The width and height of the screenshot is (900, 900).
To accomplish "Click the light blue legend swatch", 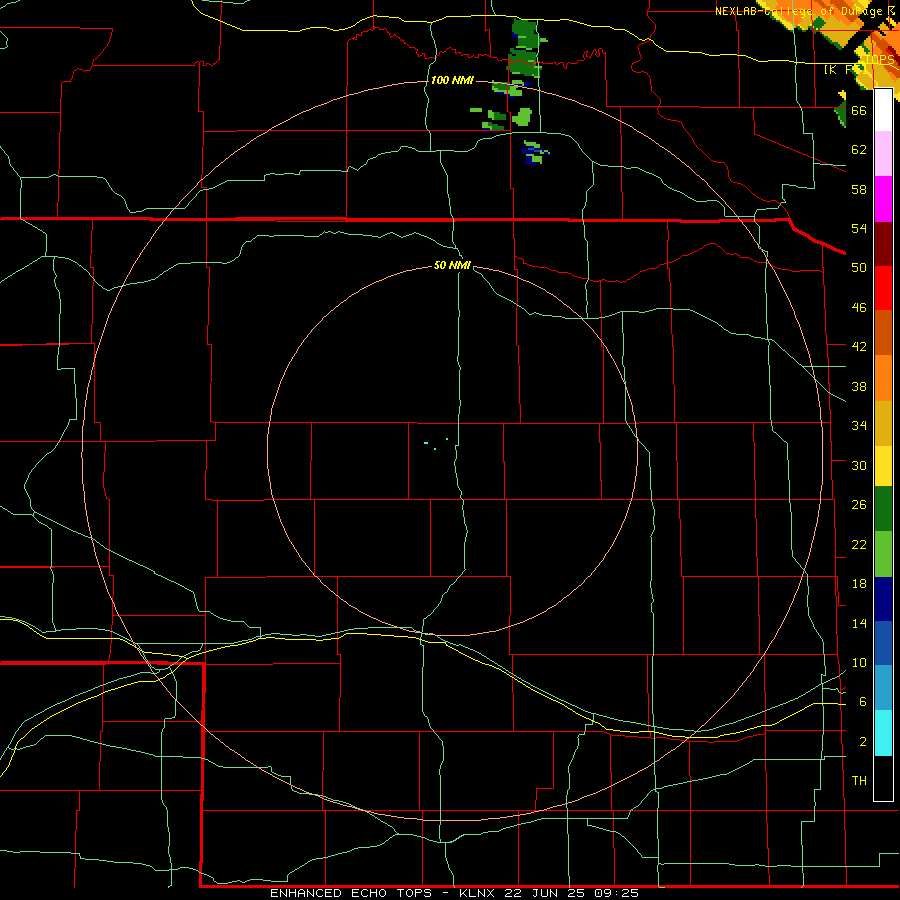I will (x=883, y=687).
